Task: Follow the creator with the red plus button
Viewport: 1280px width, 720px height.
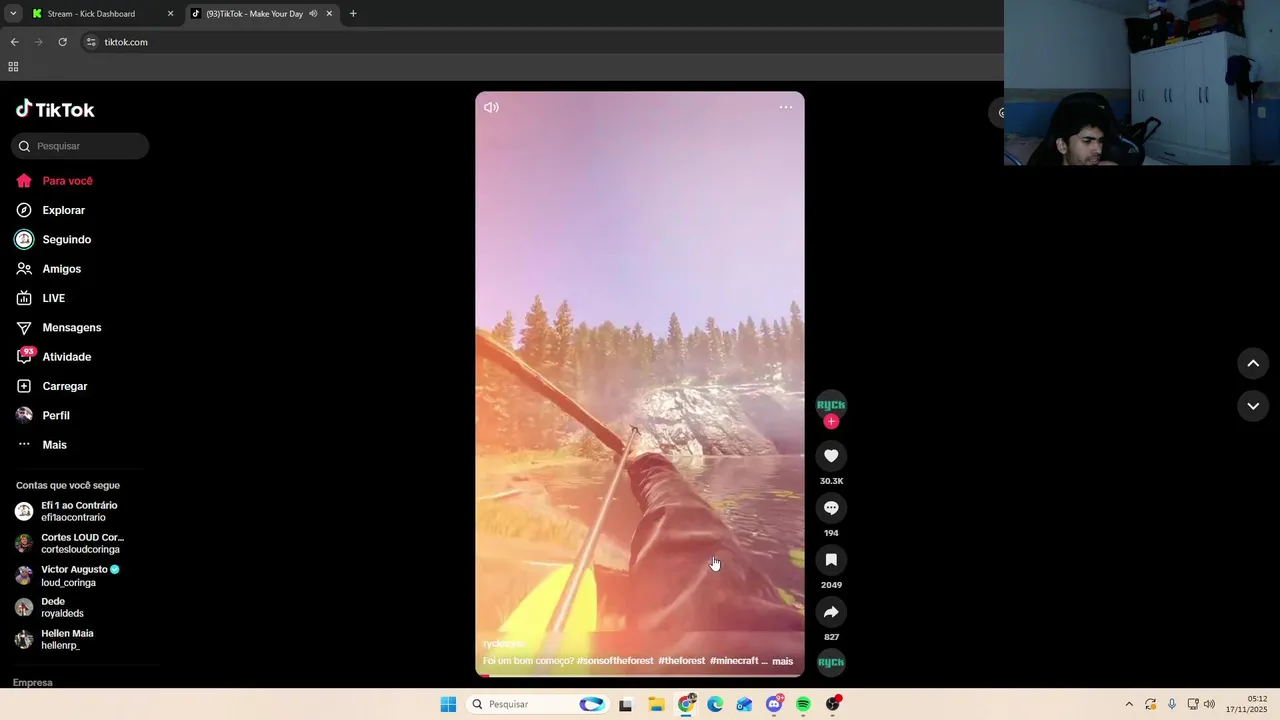Action: (x=831, y=422)
